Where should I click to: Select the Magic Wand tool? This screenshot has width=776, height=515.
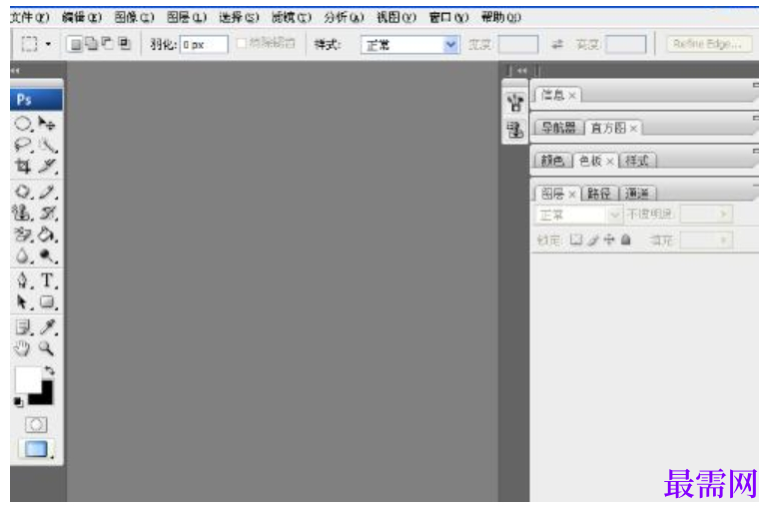pyautogui.click(x=48, y=145)
